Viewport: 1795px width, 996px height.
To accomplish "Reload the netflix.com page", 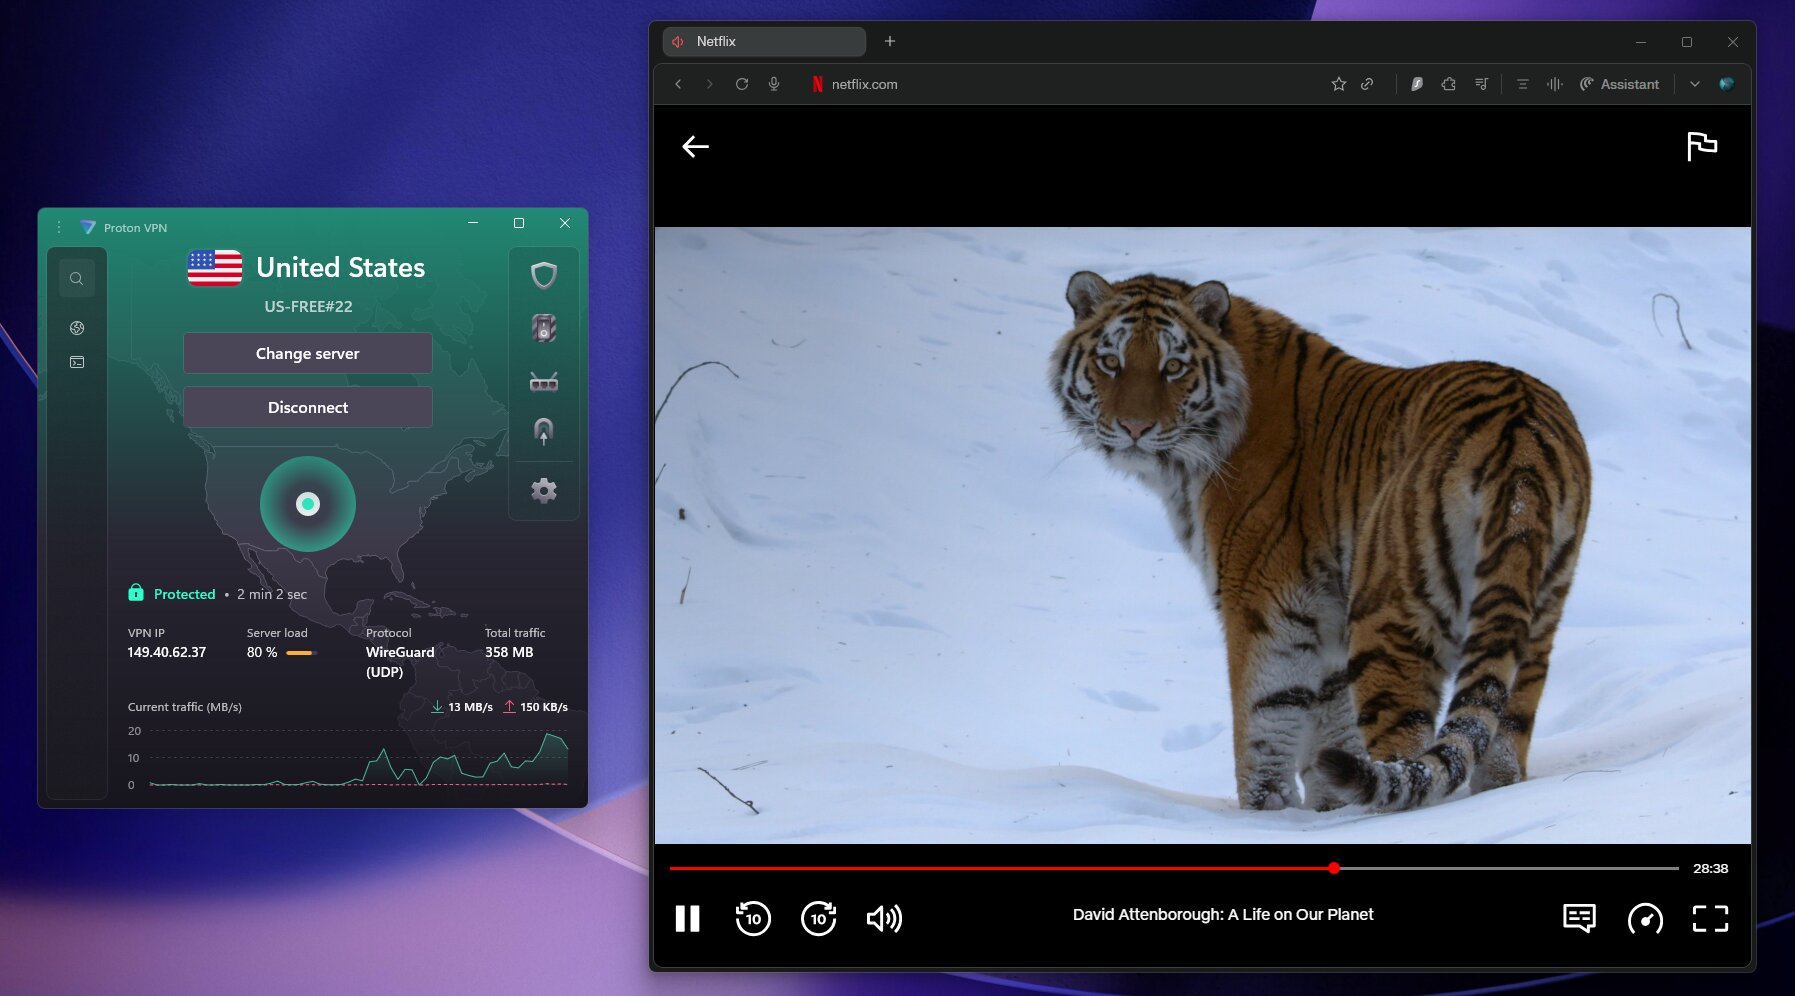I will coord(742,84).
